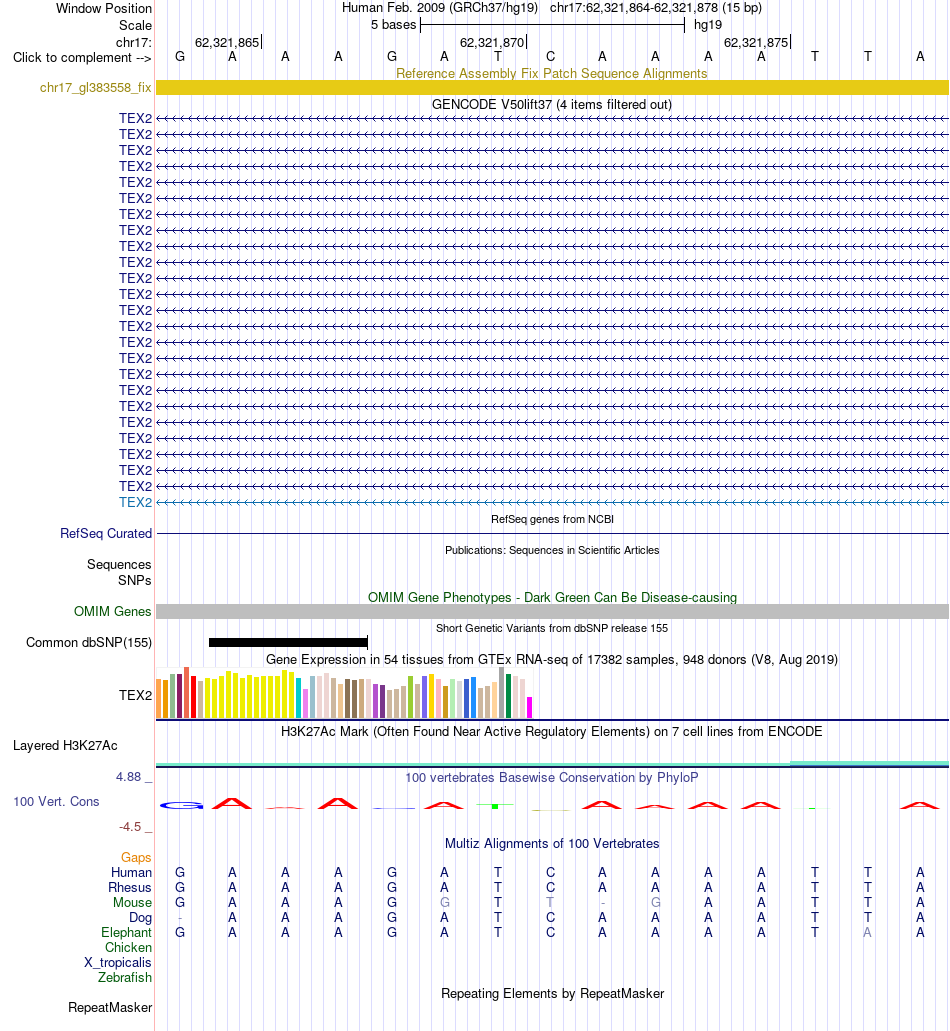Click the 'Window Position' label
950x1031 pixels.
(x=103, y=9)
